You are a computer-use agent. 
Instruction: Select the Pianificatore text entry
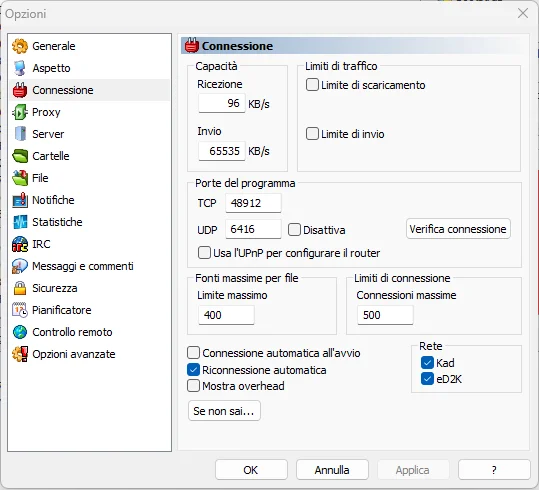click(62, 310)
